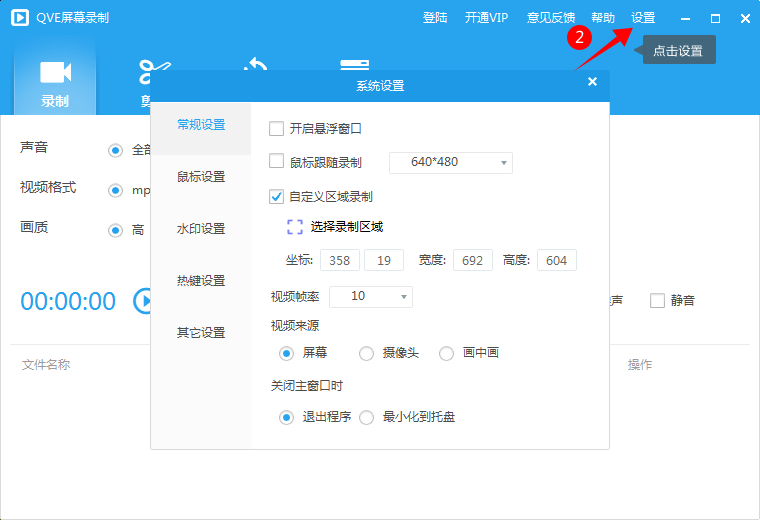Image resolution: width=760 pixels, height=520 pixels.
Task: Expand the 视频帧率 dropdown showing 10
Action: (371, 297)
